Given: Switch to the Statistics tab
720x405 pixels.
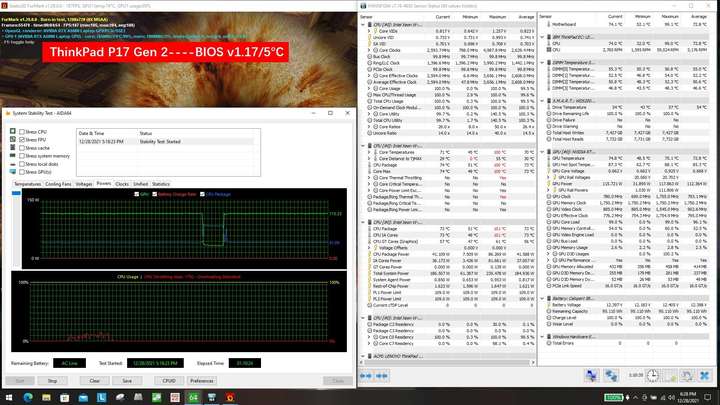Looking at the screenshot, I should 161,184.
